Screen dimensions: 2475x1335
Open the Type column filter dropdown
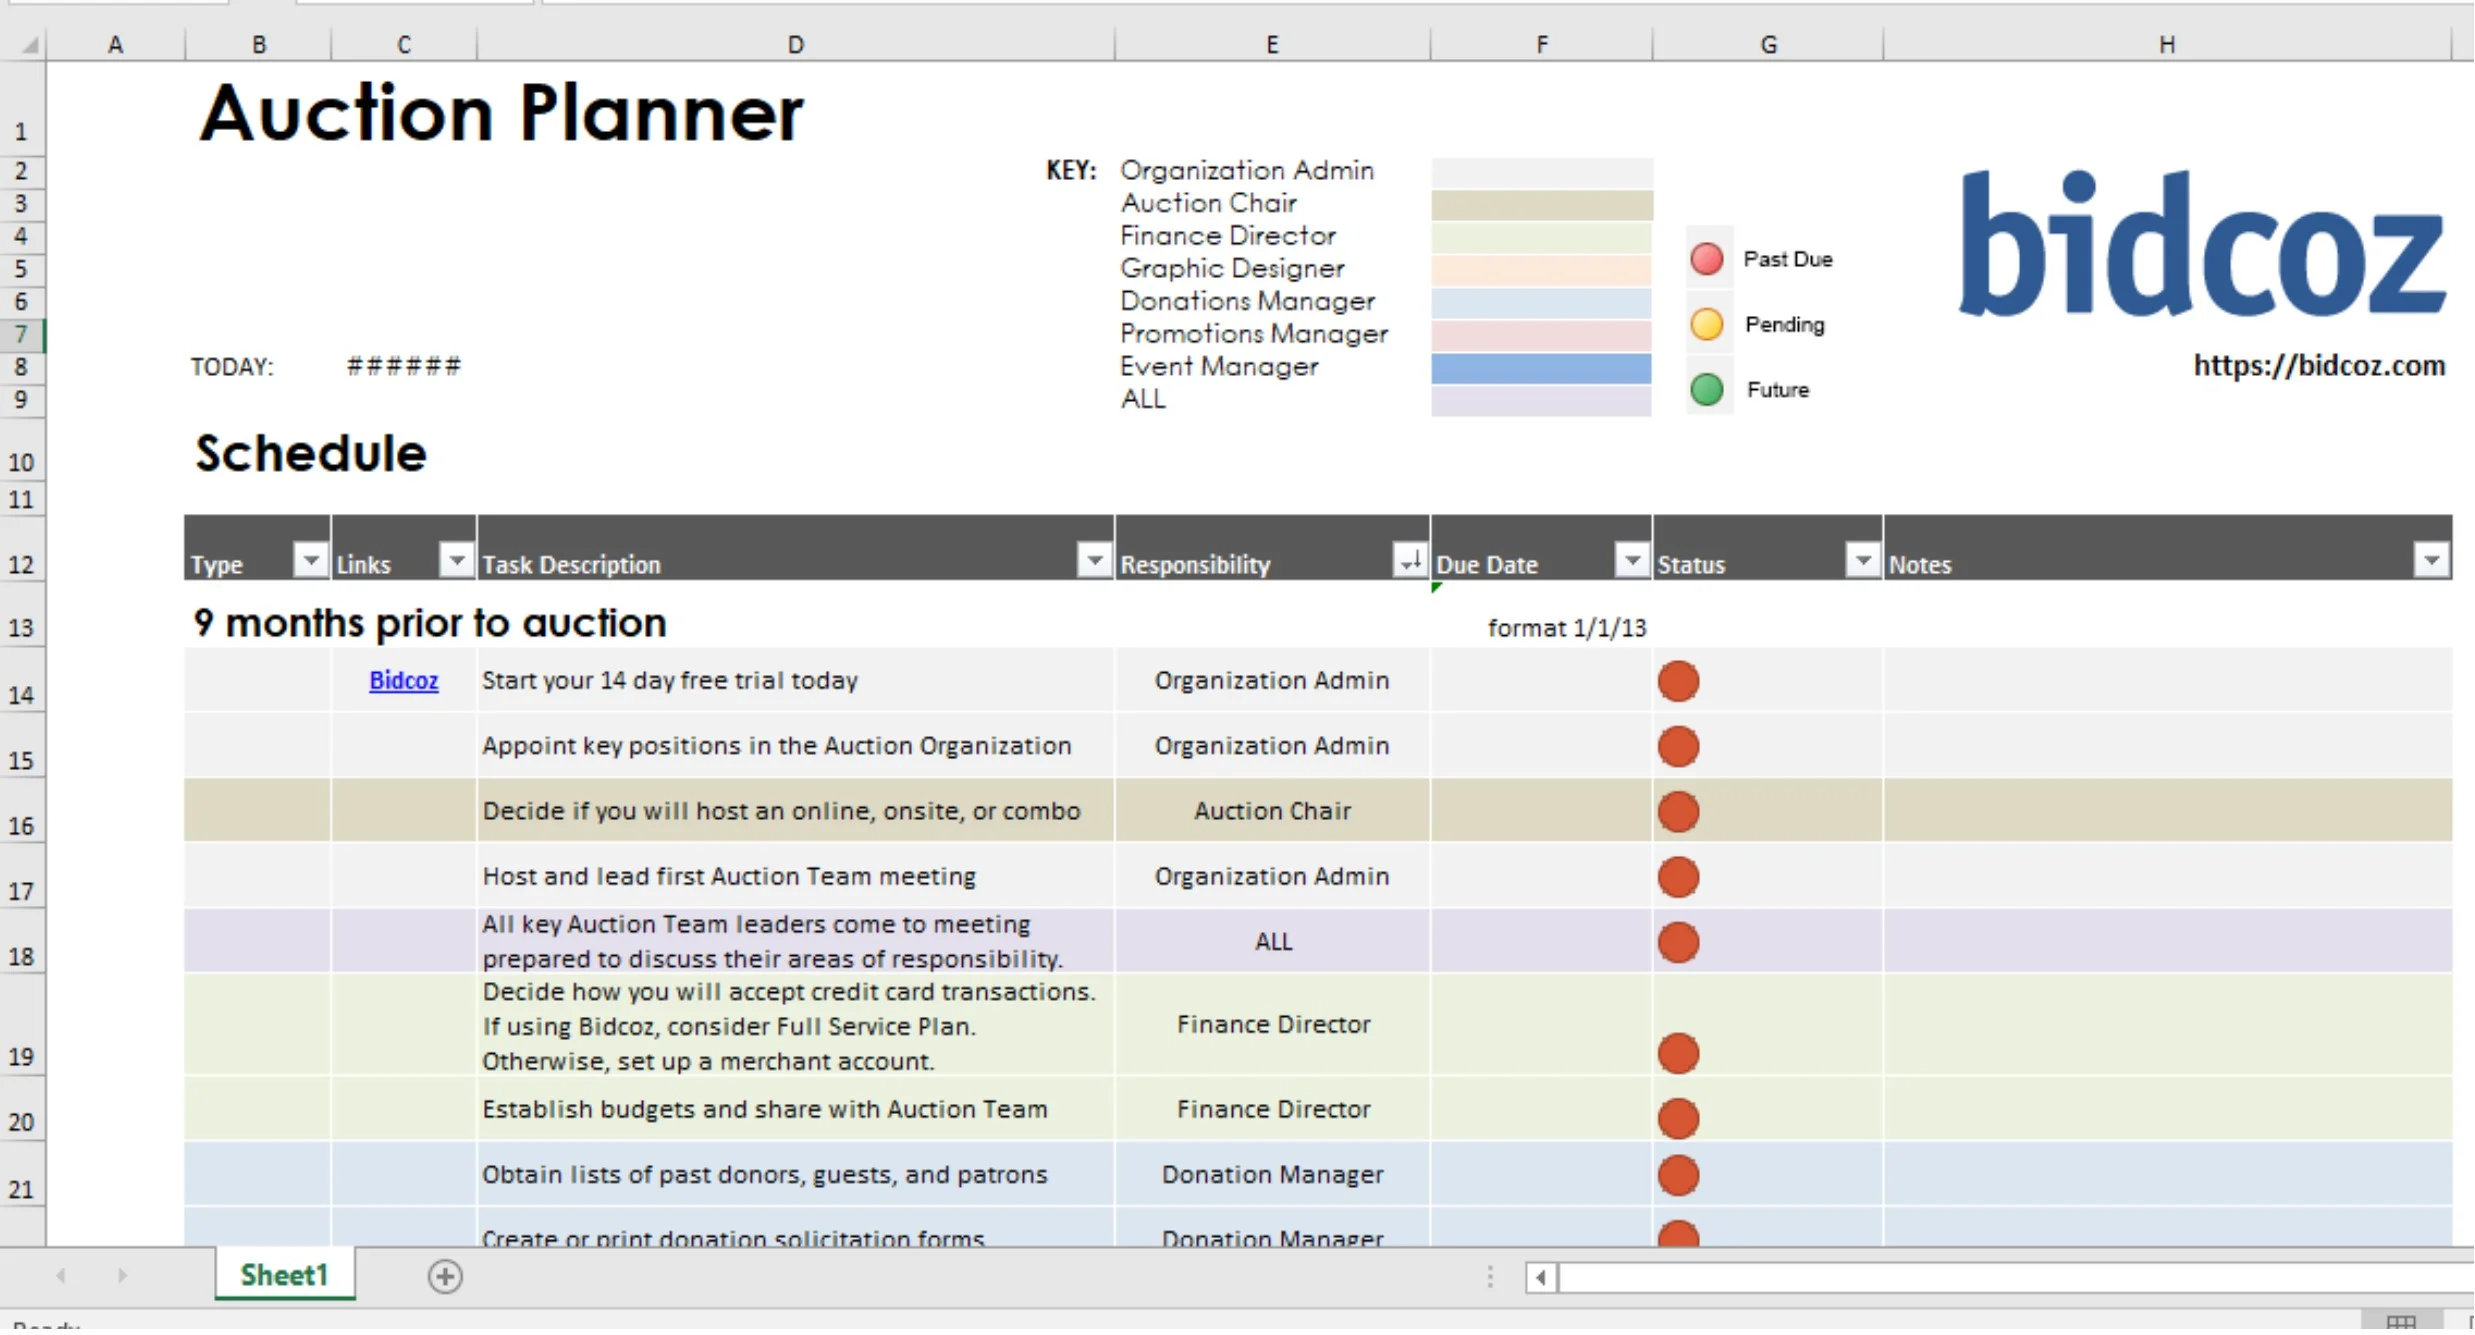click(x=310, y=562)
